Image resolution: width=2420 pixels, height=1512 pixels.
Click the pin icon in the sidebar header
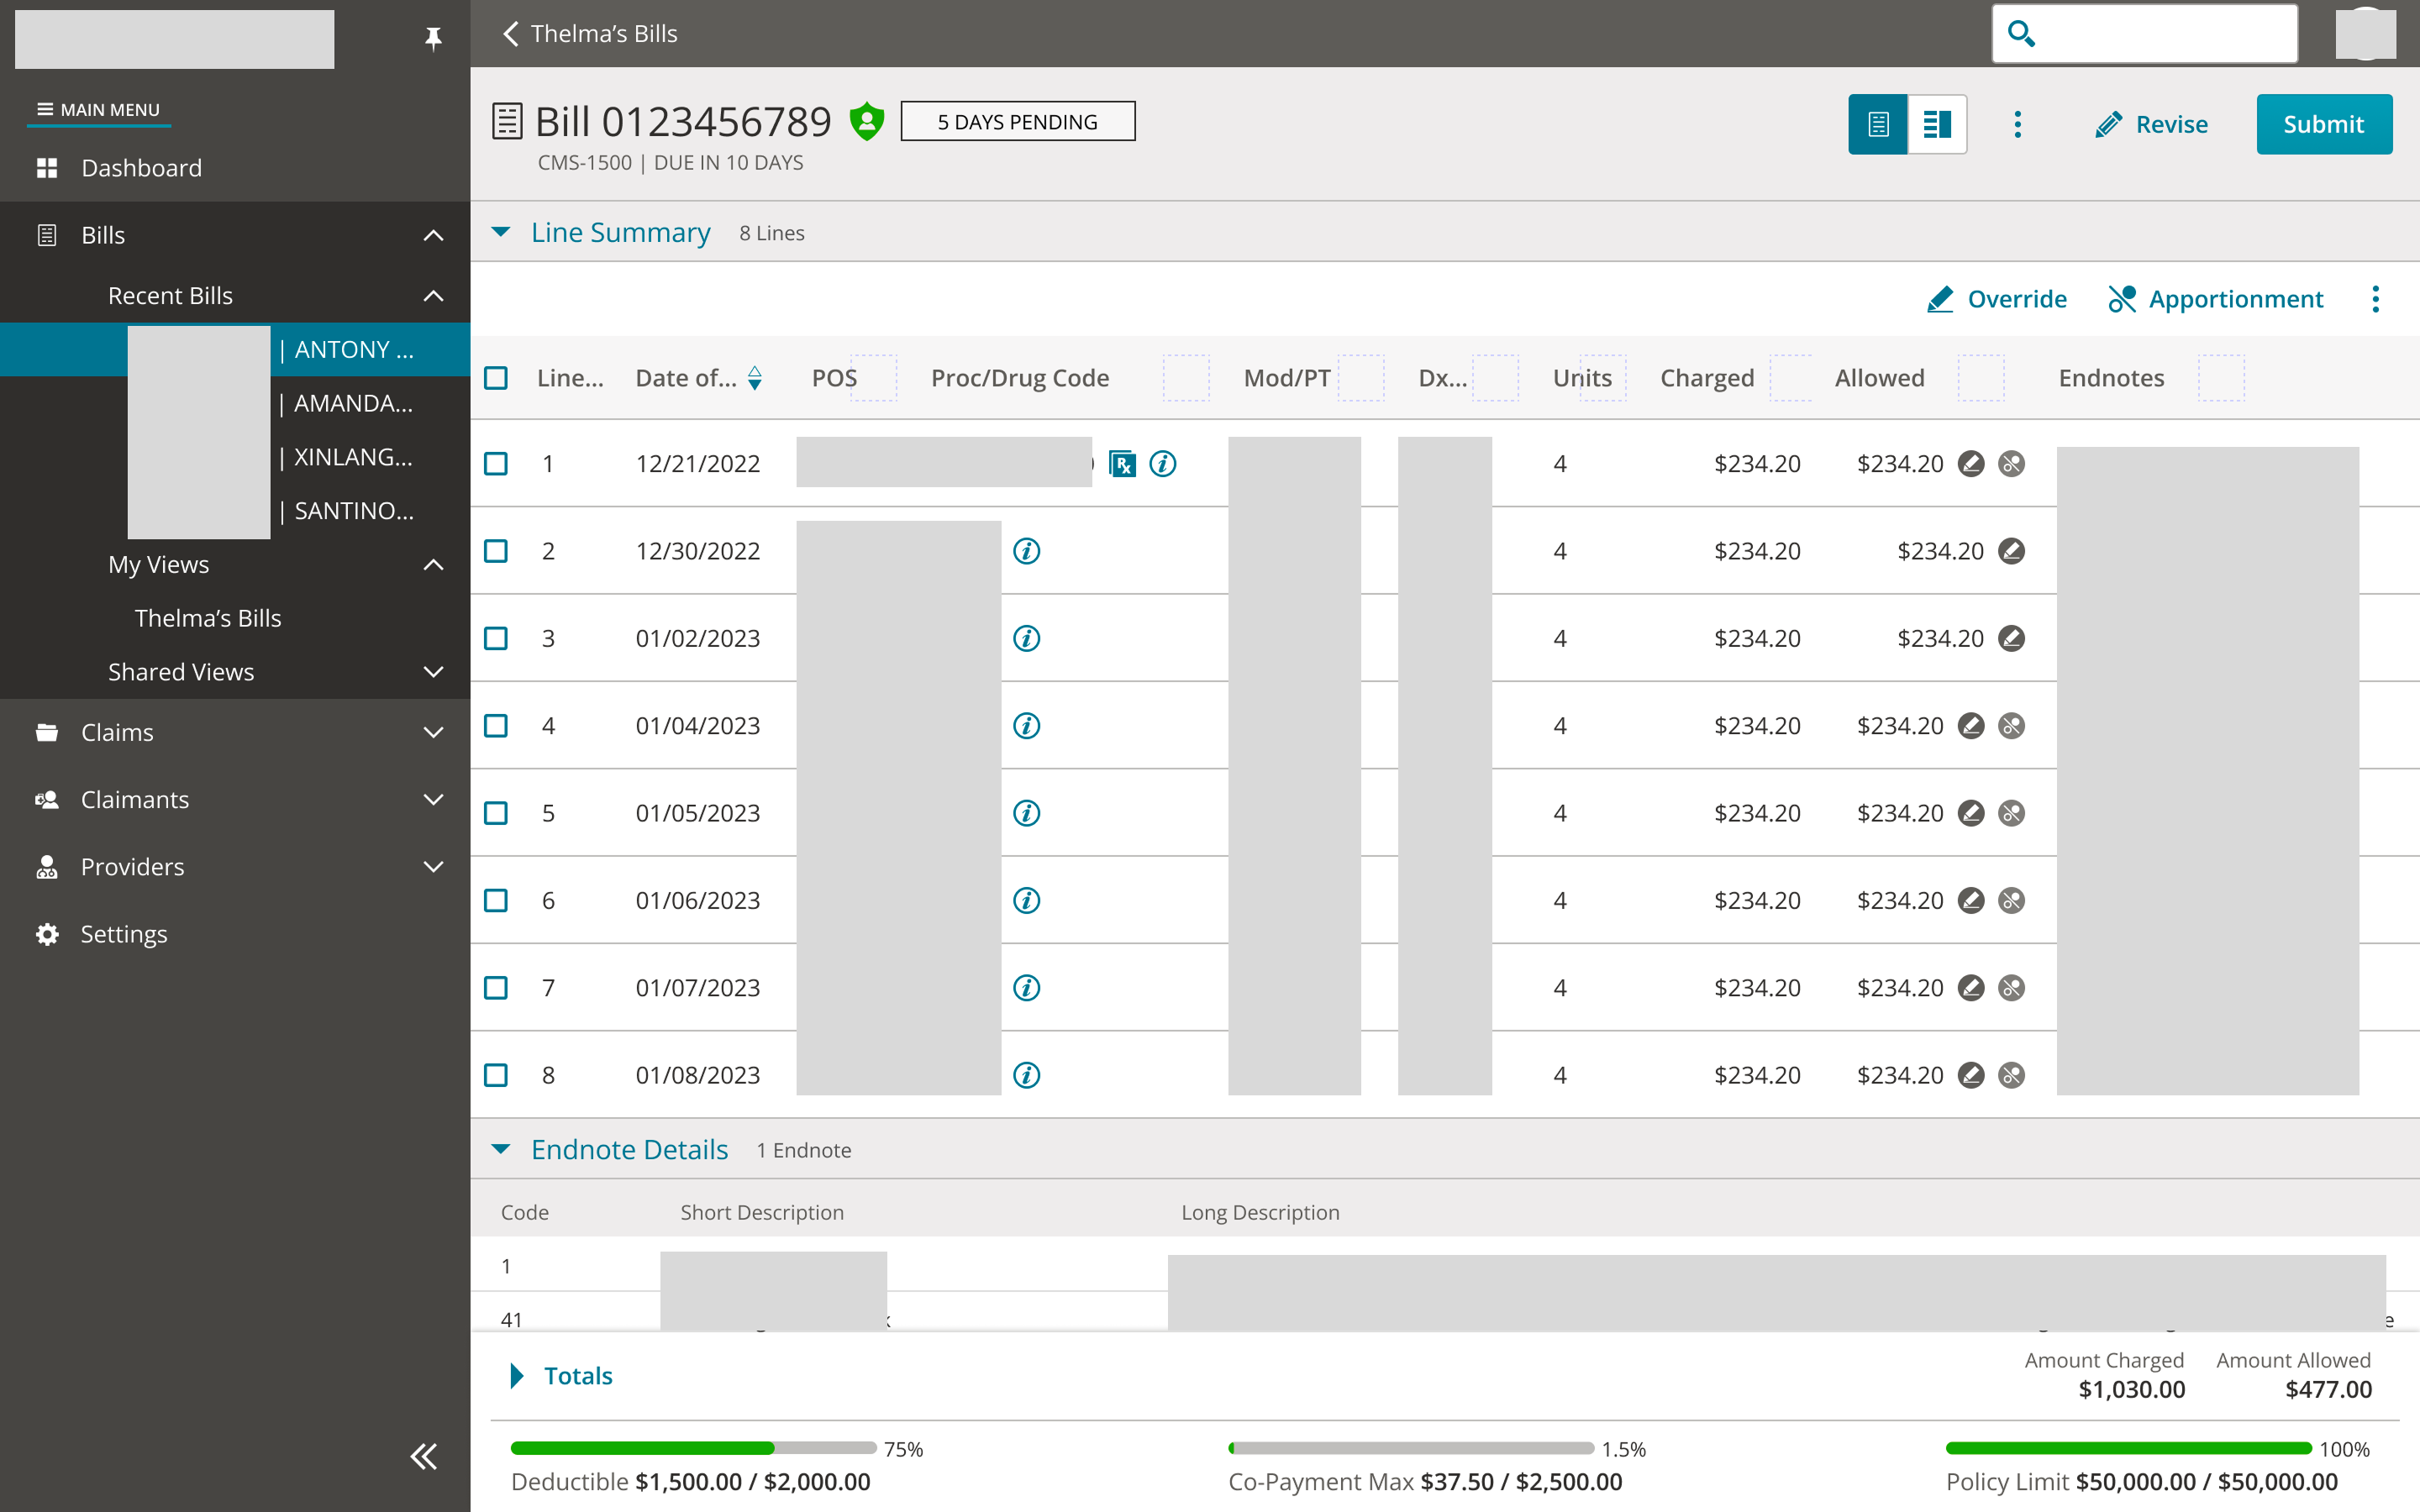(433, 38)
